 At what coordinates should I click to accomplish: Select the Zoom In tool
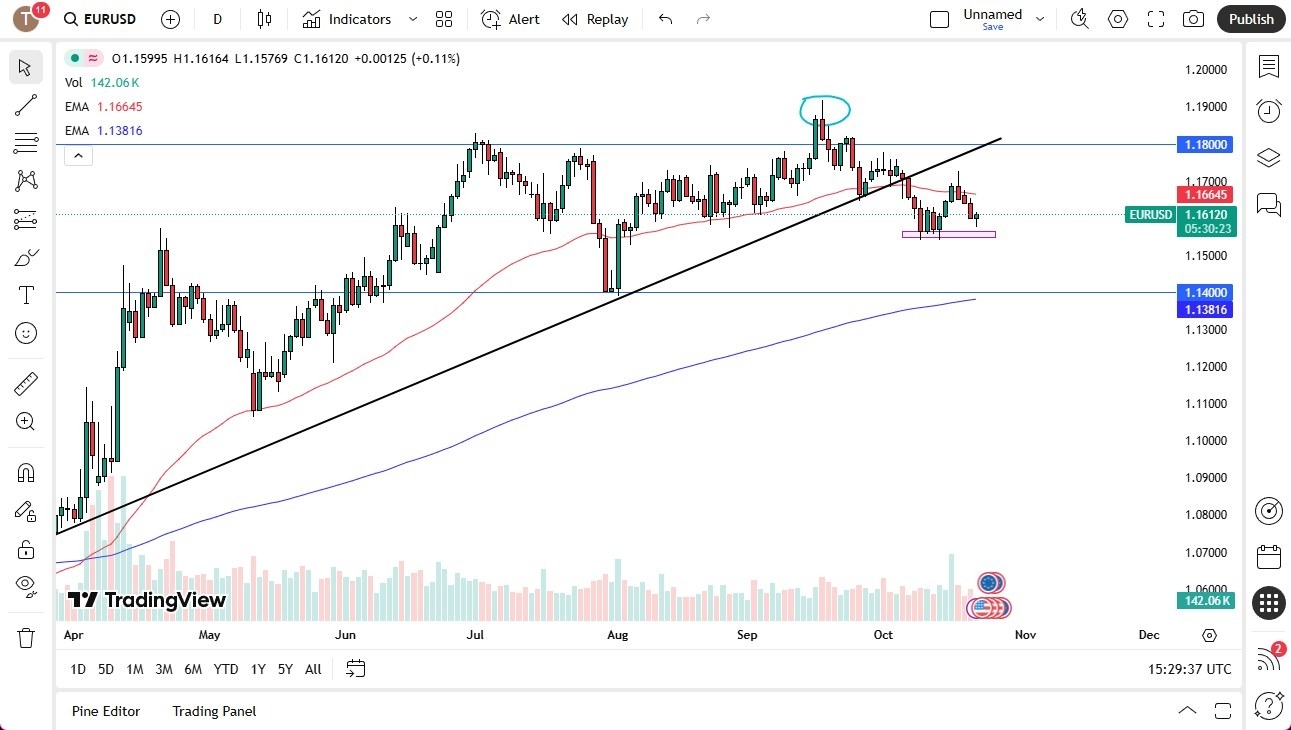(26, 421)
